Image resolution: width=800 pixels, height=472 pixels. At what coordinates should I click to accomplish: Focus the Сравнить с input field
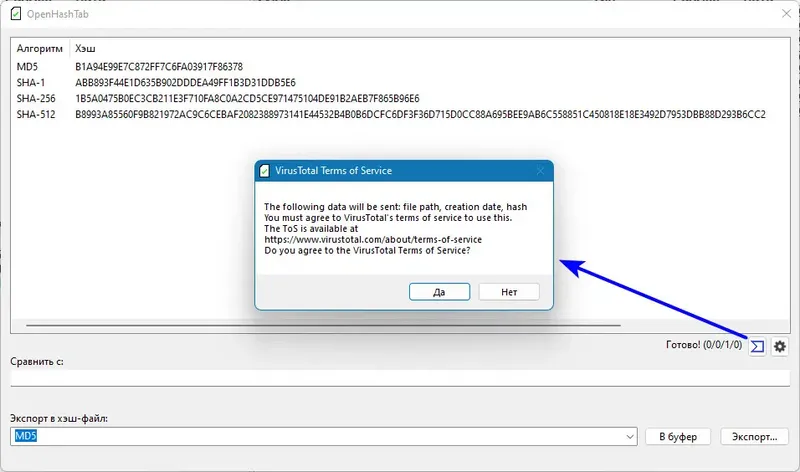click(400, 378)
